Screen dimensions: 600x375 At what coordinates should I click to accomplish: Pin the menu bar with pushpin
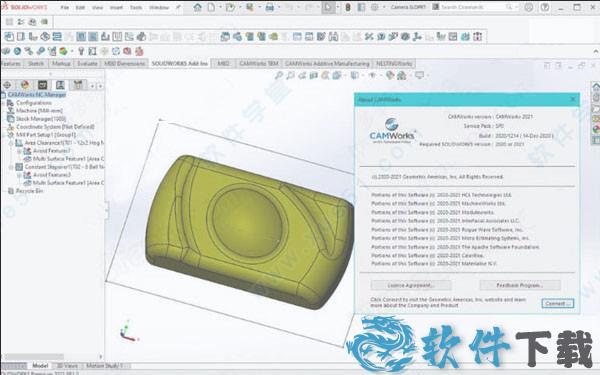click(178, 7)
